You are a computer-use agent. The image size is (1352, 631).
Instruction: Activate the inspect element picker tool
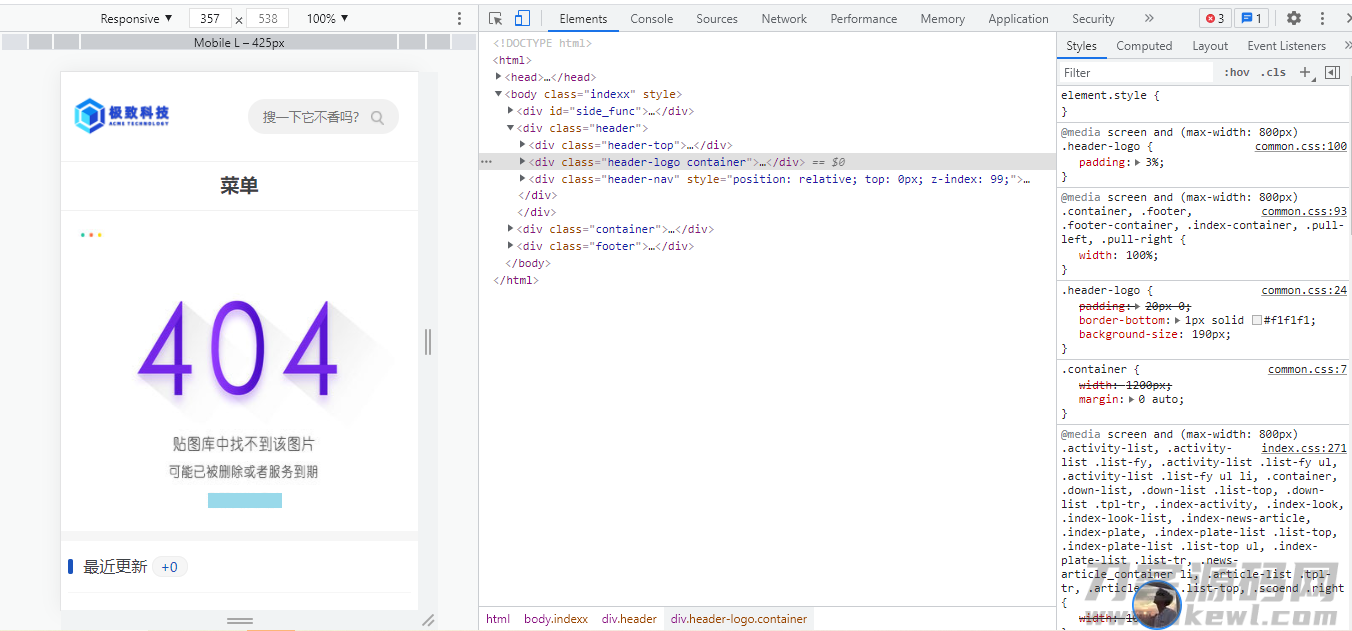coord(495,18)
